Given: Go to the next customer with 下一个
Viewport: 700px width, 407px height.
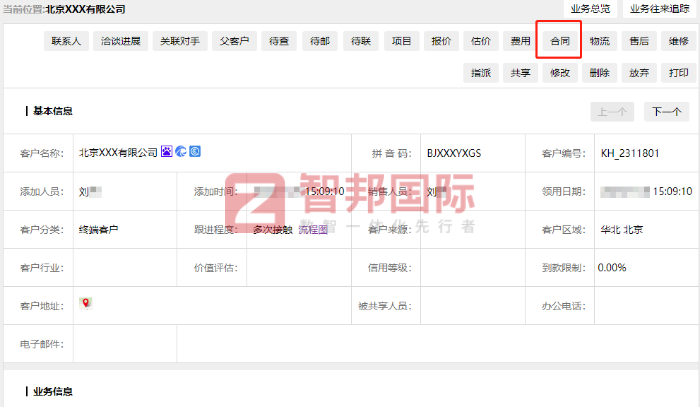Looking at the screenshot, I should [x=667, y=112].
